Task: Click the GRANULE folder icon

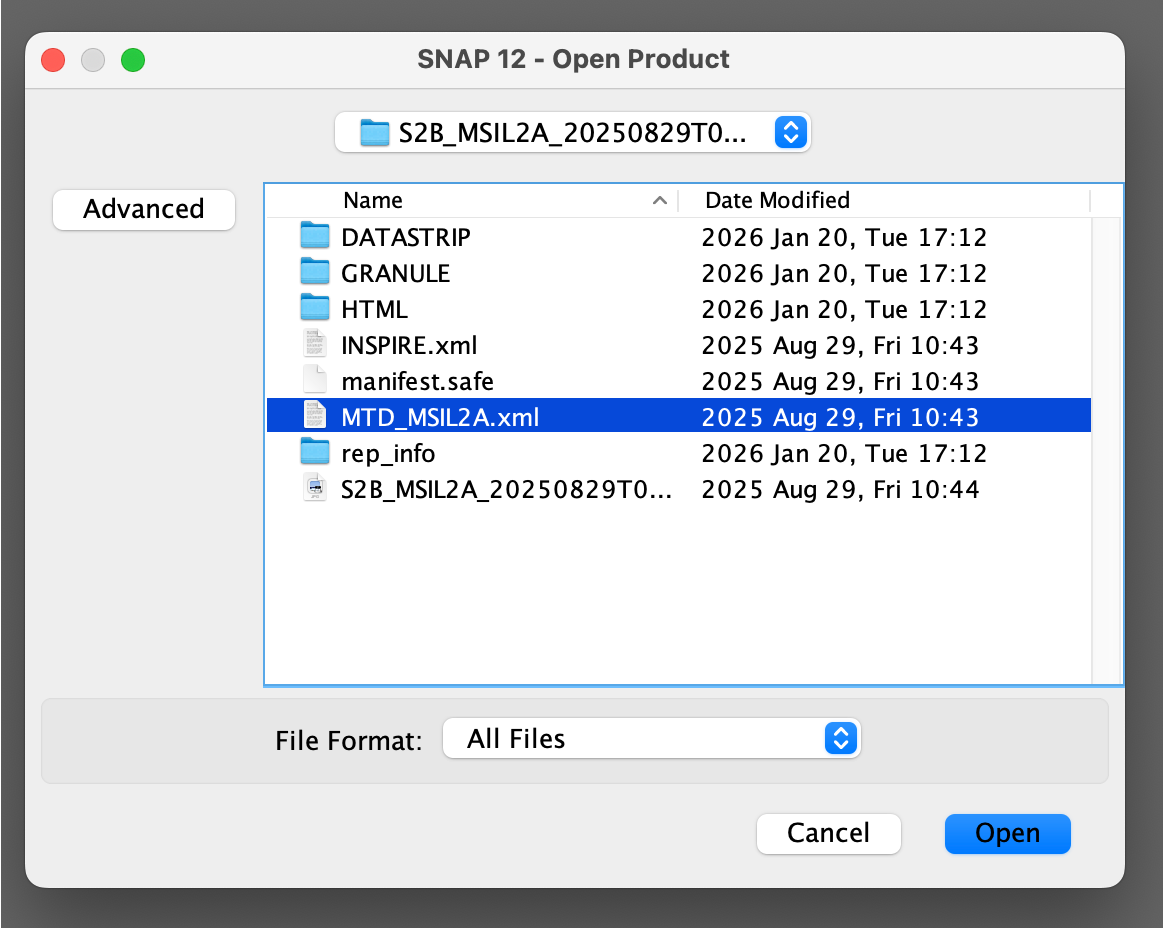Action: [x=315, y=273]
